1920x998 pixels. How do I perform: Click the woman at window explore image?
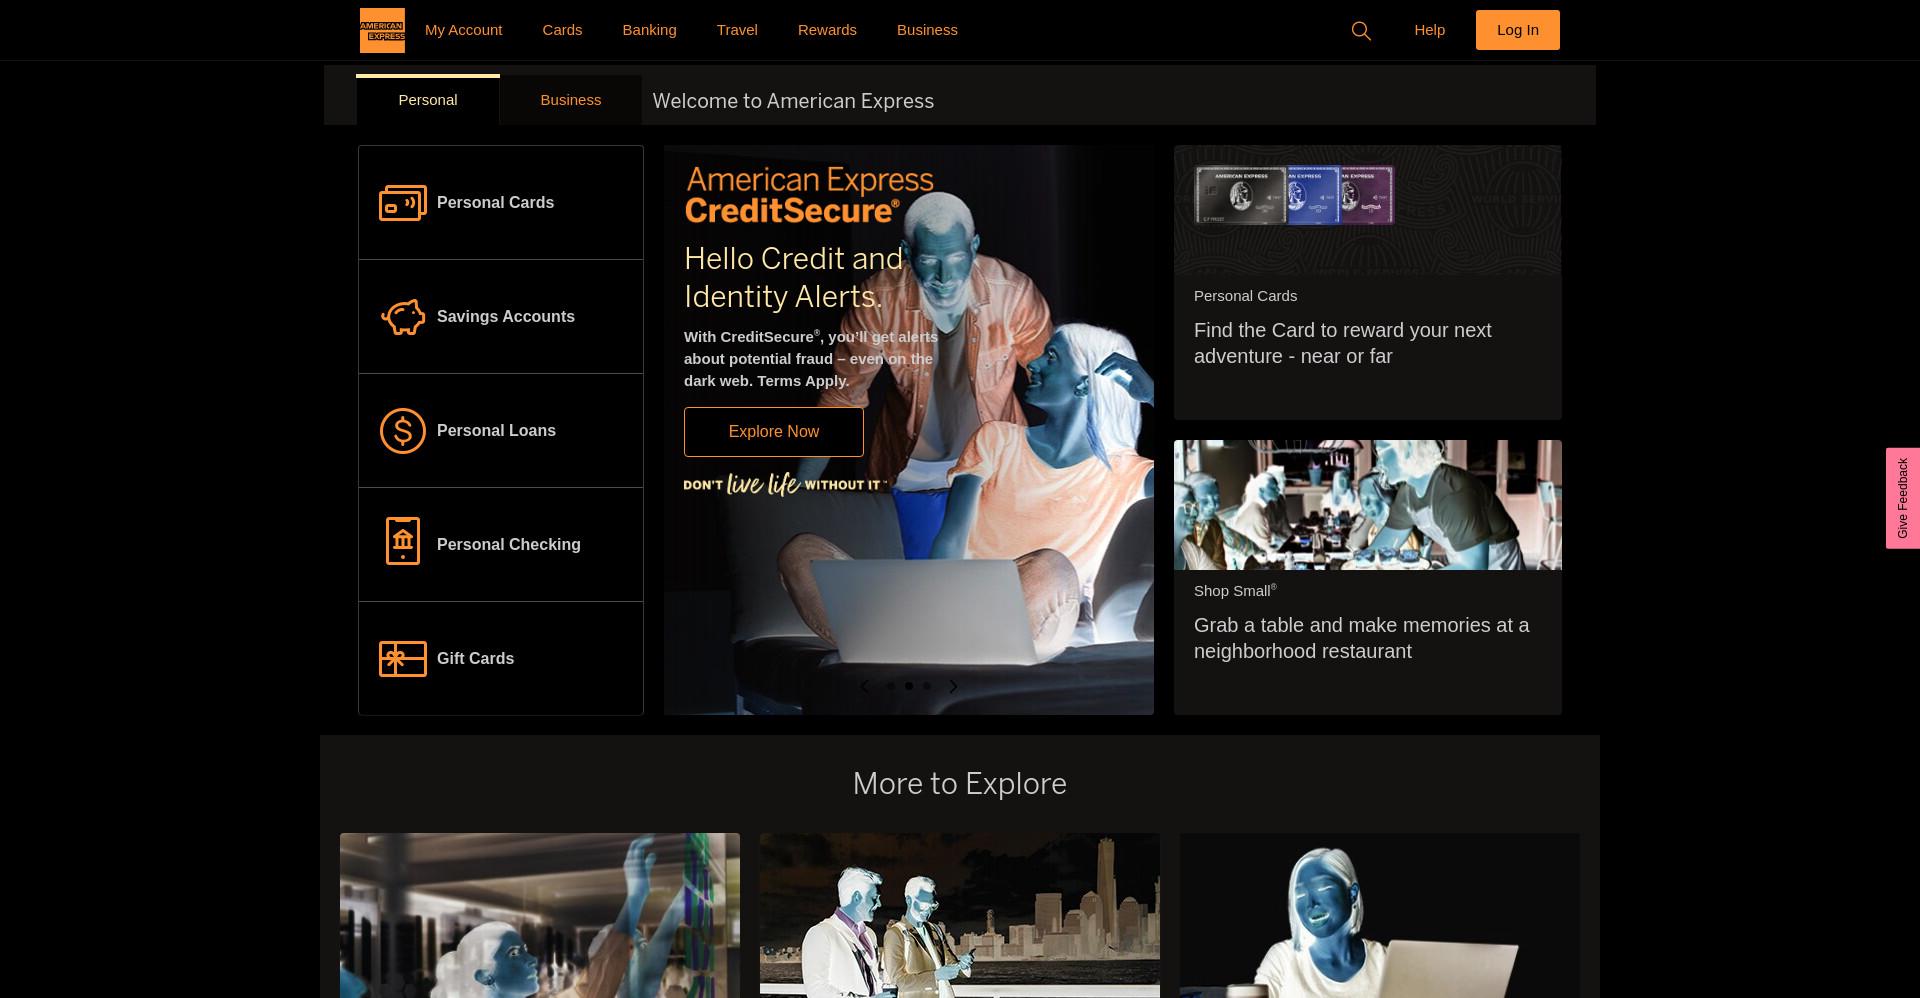(x=540, y=915)
